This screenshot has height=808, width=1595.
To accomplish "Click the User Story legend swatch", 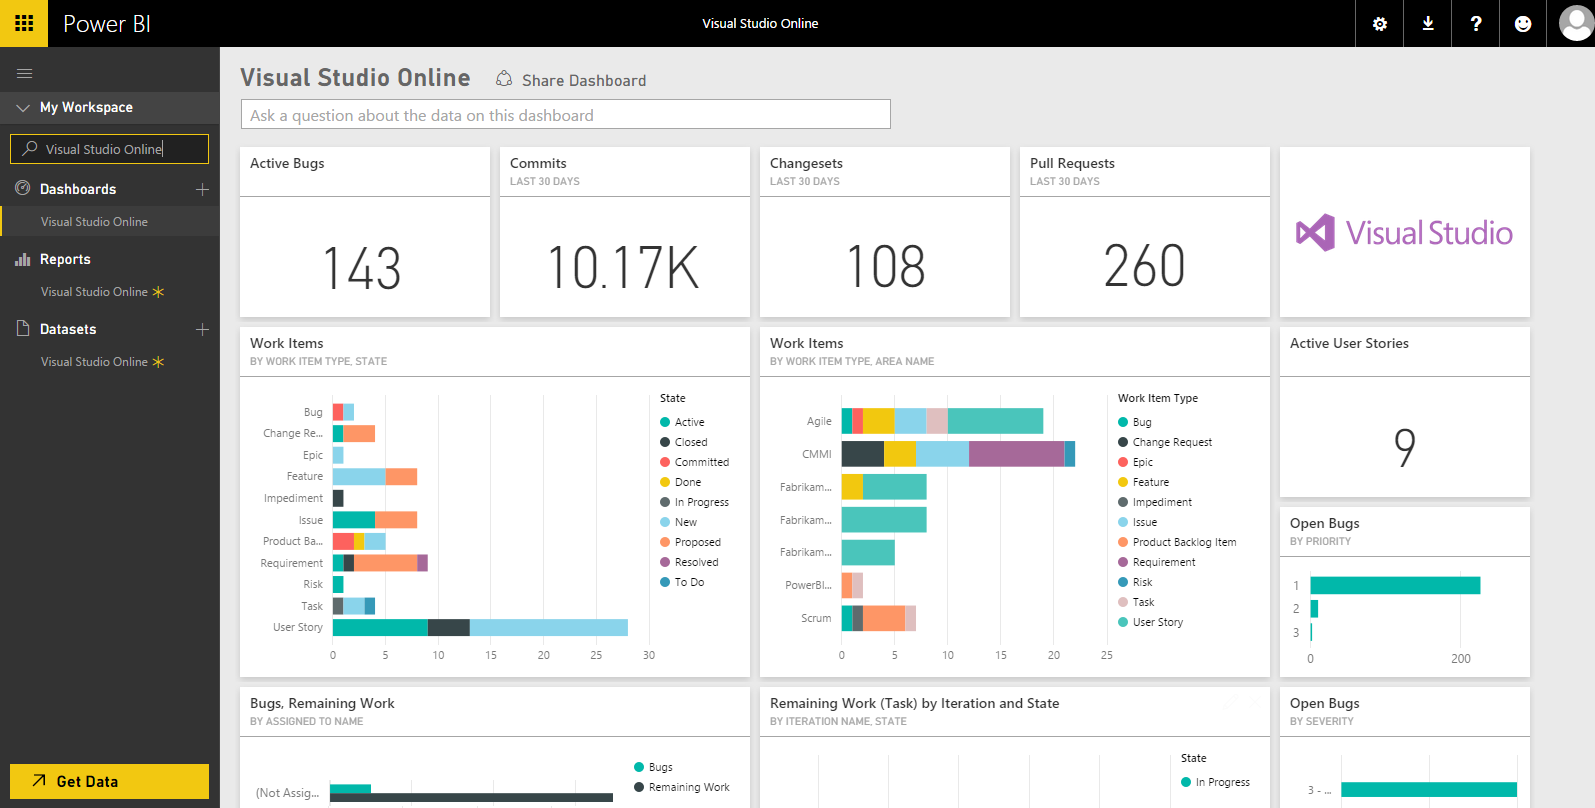I will (x=1123, y=622).
